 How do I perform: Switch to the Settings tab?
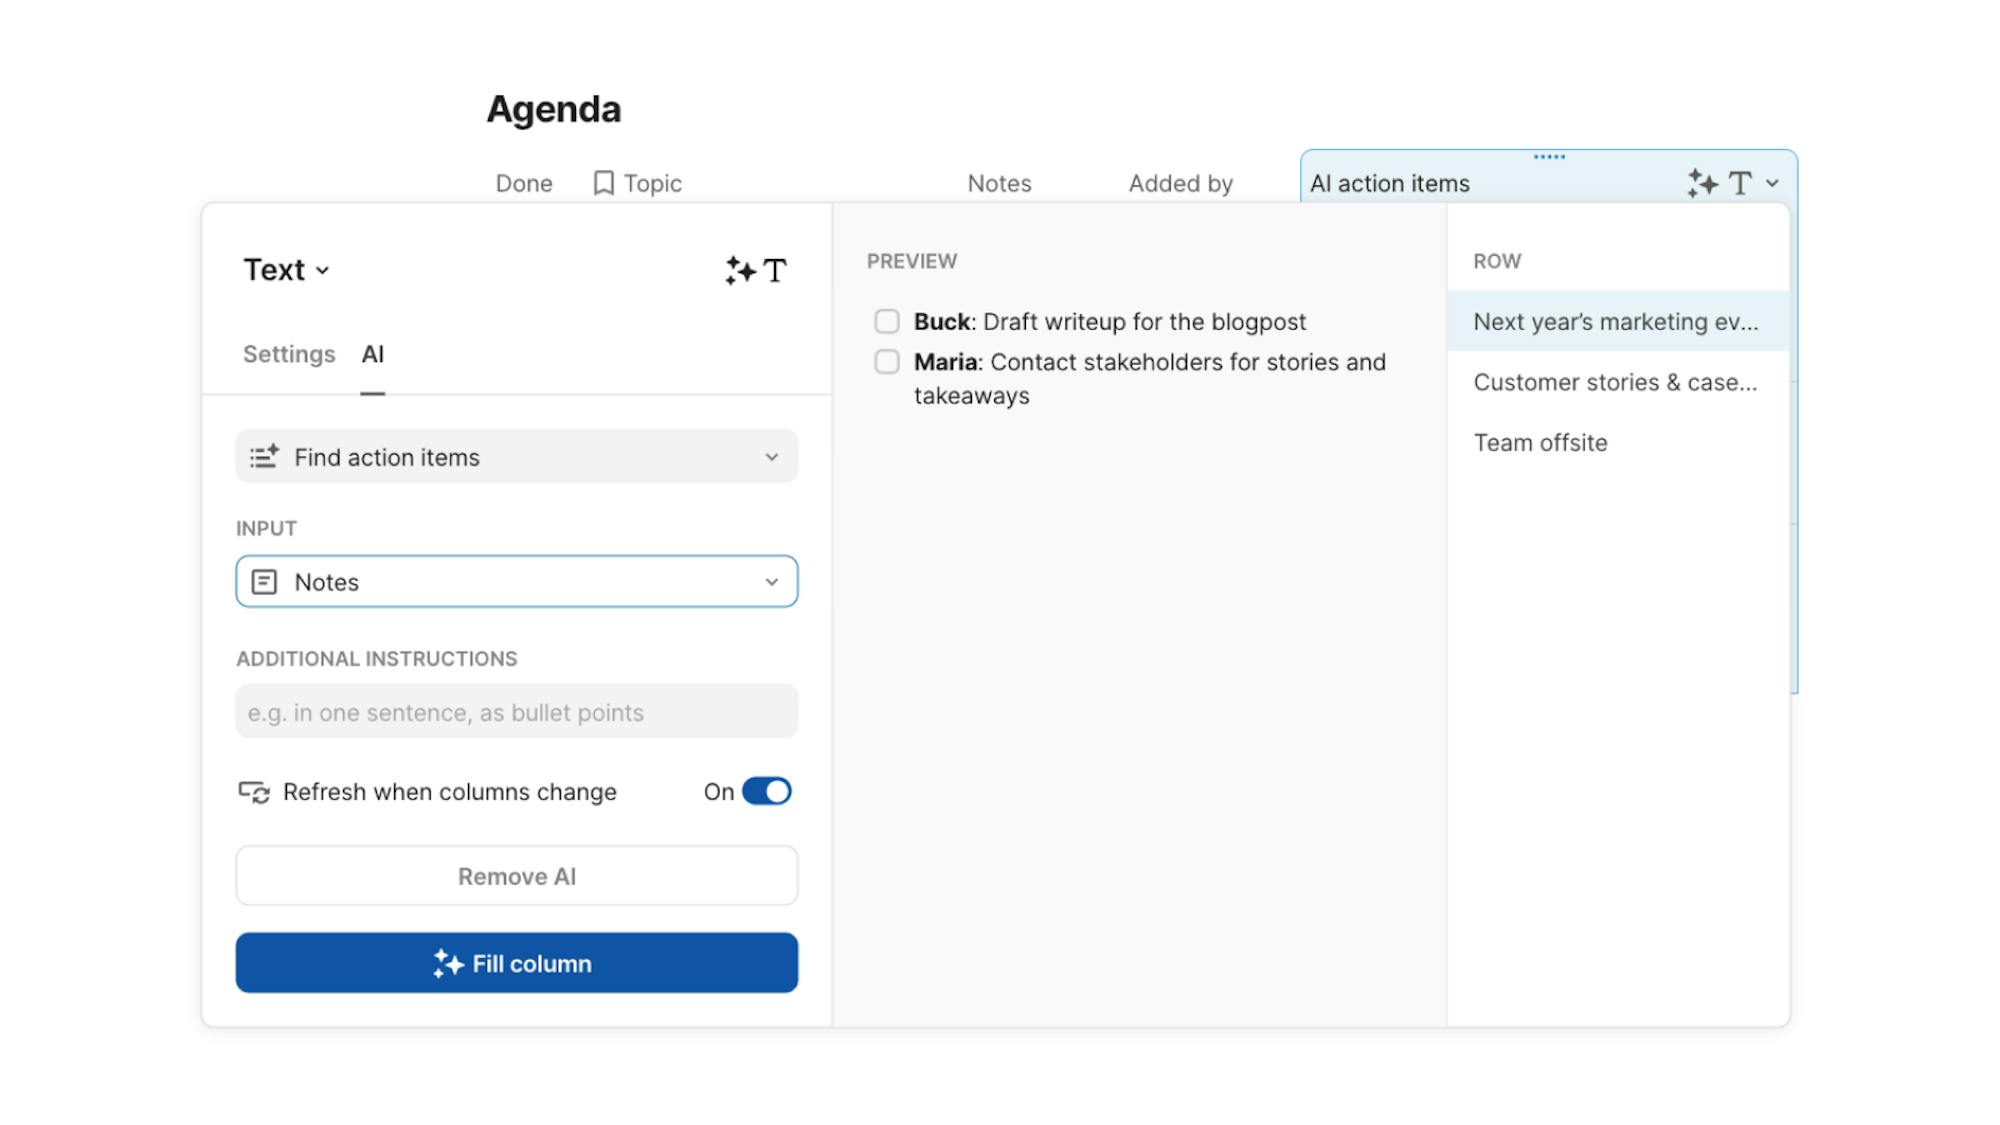click(289, 354)
